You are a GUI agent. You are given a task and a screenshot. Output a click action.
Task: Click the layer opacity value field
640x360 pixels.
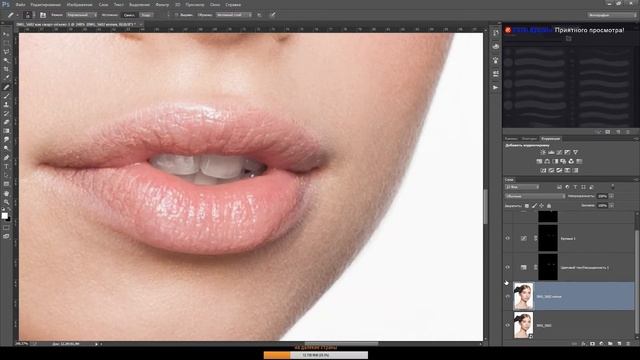point(602,196)
